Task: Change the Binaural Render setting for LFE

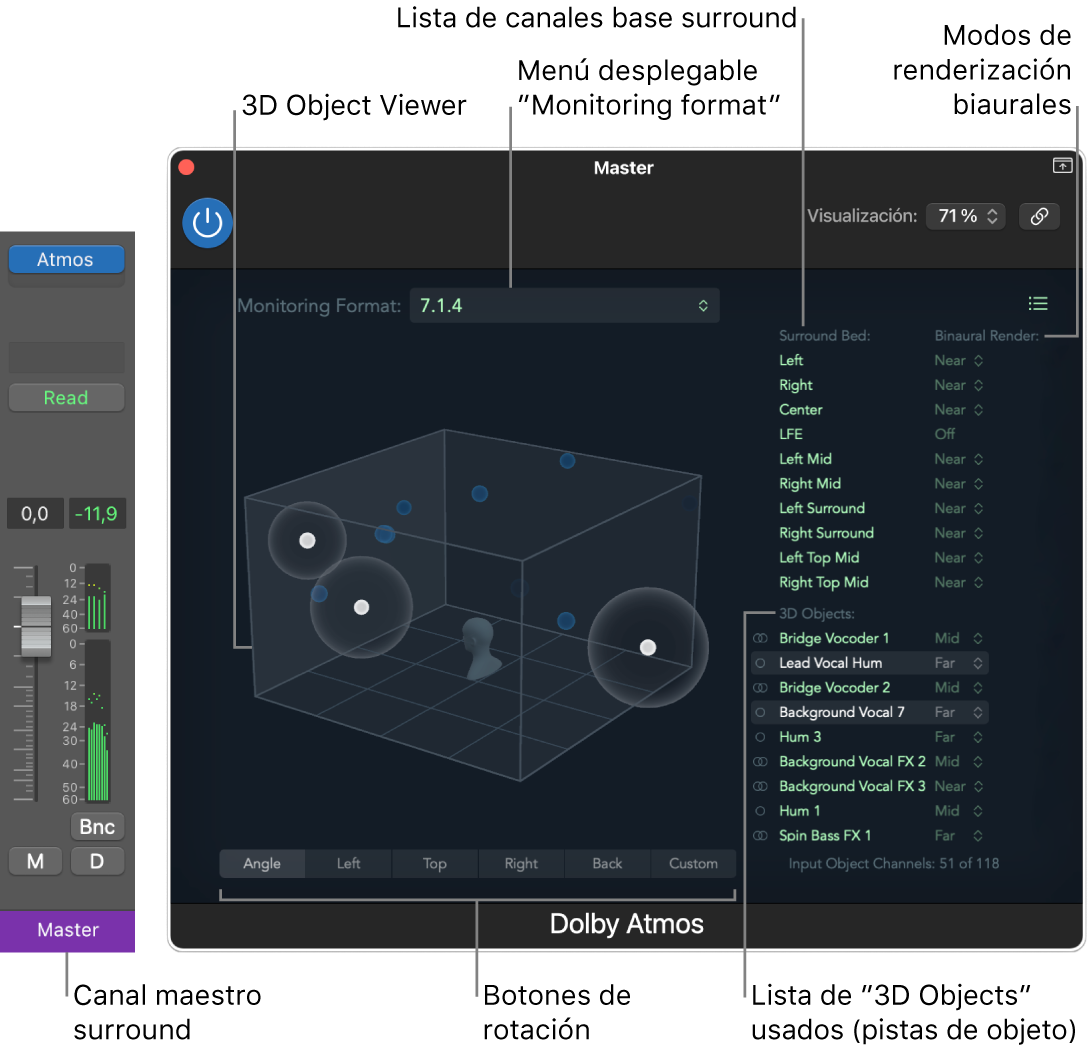Action: click(947, 434)
